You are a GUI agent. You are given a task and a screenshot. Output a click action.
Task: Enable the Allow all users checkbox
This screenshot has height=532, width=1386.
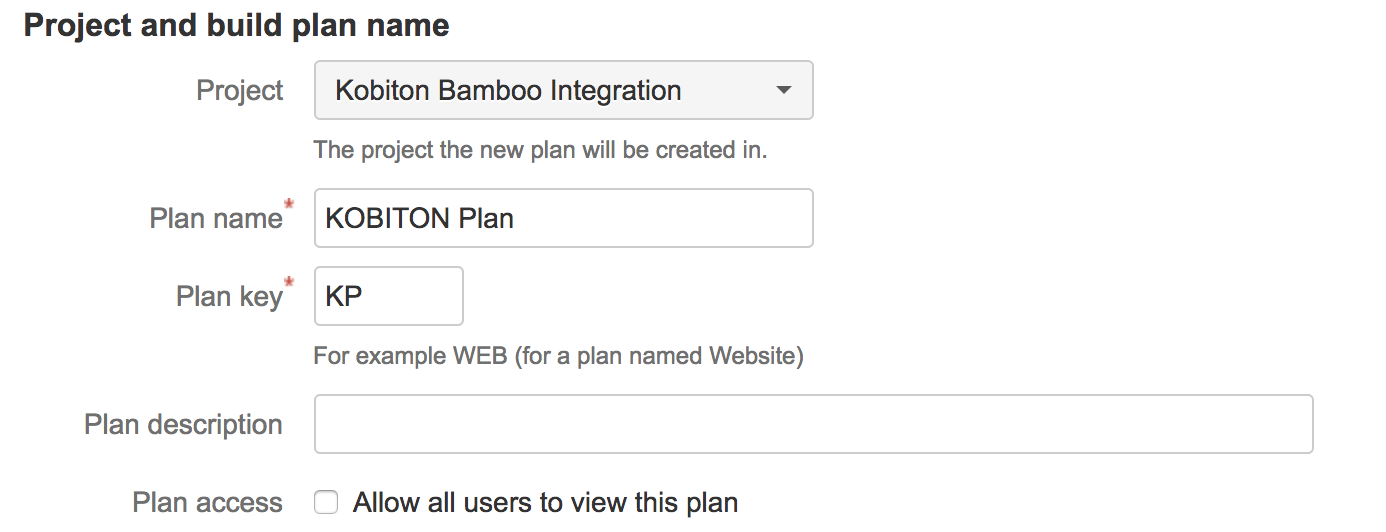click(326, 502)
